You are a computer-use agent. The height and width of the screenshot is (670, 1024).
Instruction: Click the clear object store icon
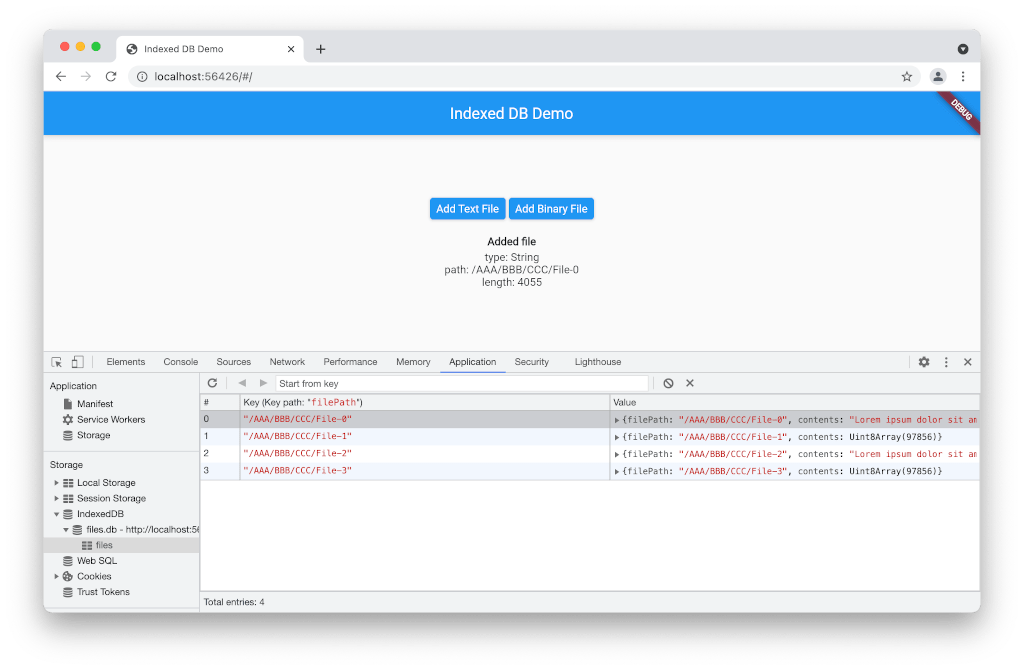click(x=667, y=383)
